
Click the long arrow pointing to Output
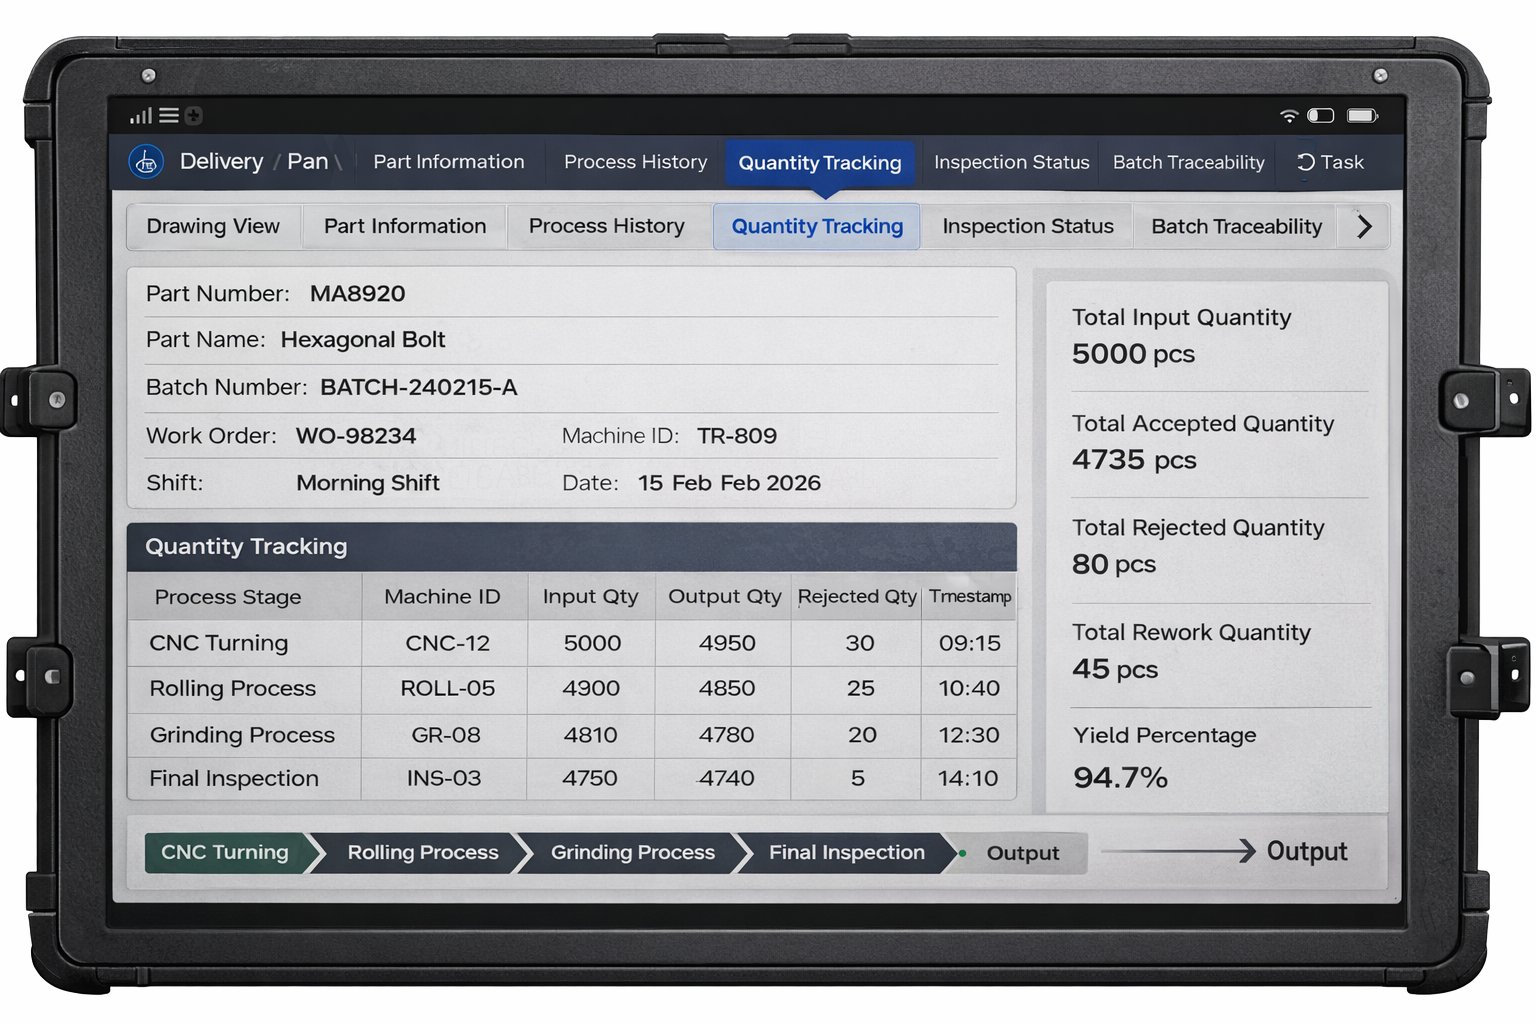pos(1178,851)
